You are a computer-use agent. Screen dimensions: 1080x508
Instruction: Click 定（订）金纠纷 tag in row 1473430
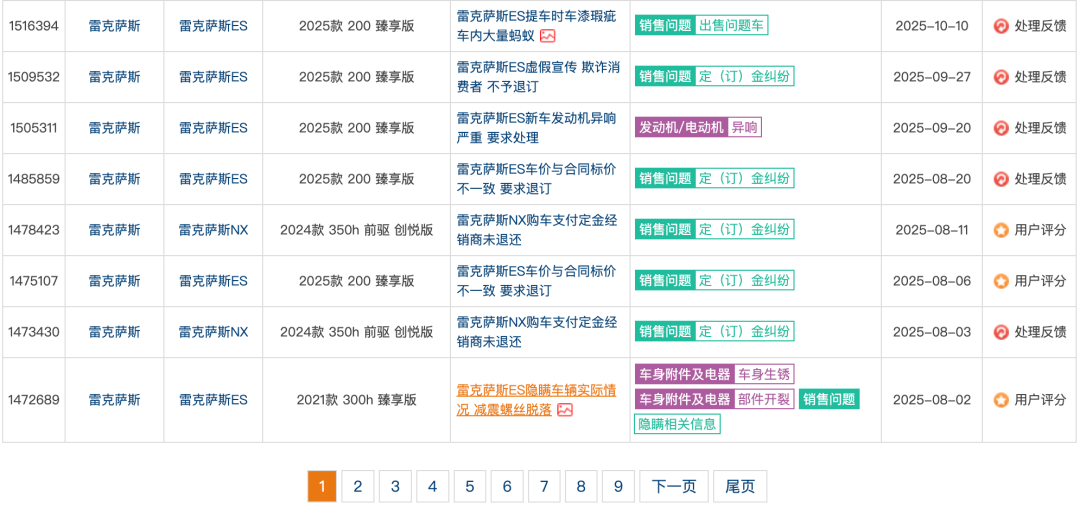pyautogui.click(x=745, y=331)
